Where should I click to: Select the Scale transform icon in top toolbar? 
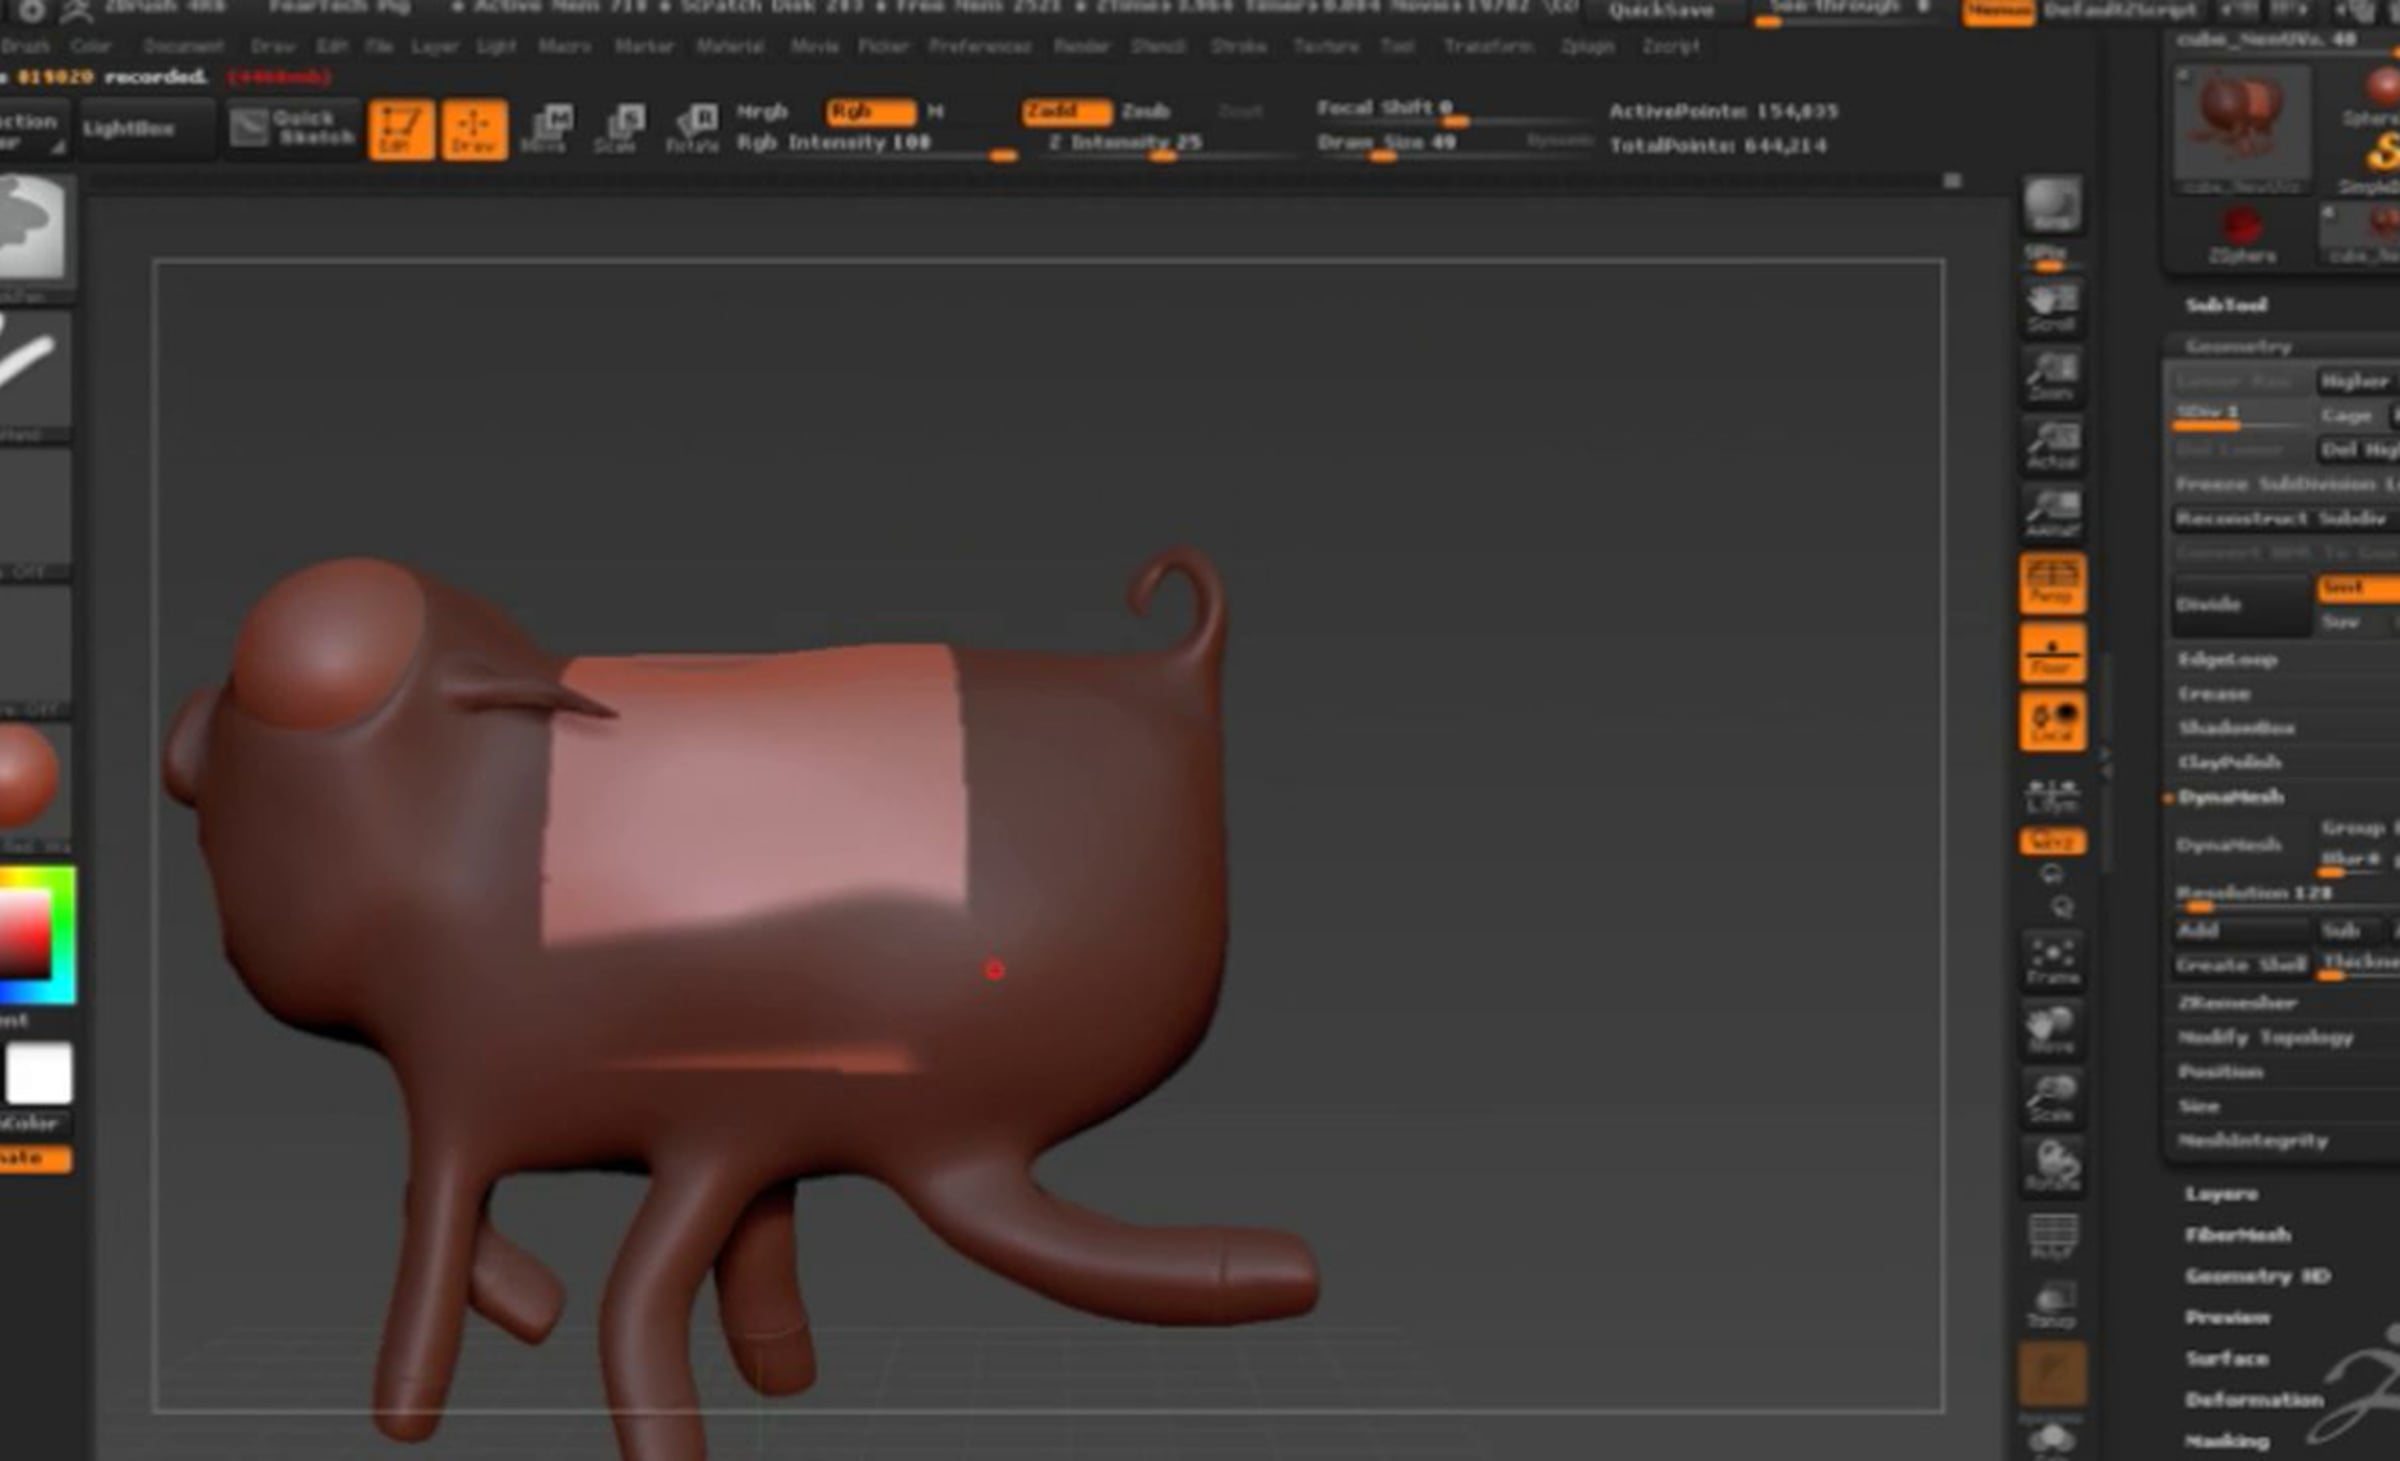[619, 129]
